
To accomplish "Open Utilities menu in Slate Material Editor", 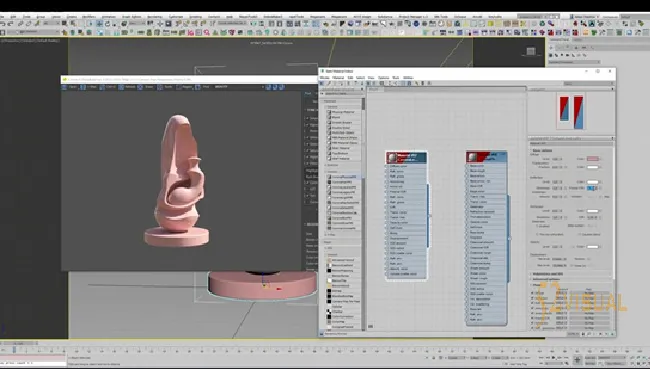I will click(408, 77).
